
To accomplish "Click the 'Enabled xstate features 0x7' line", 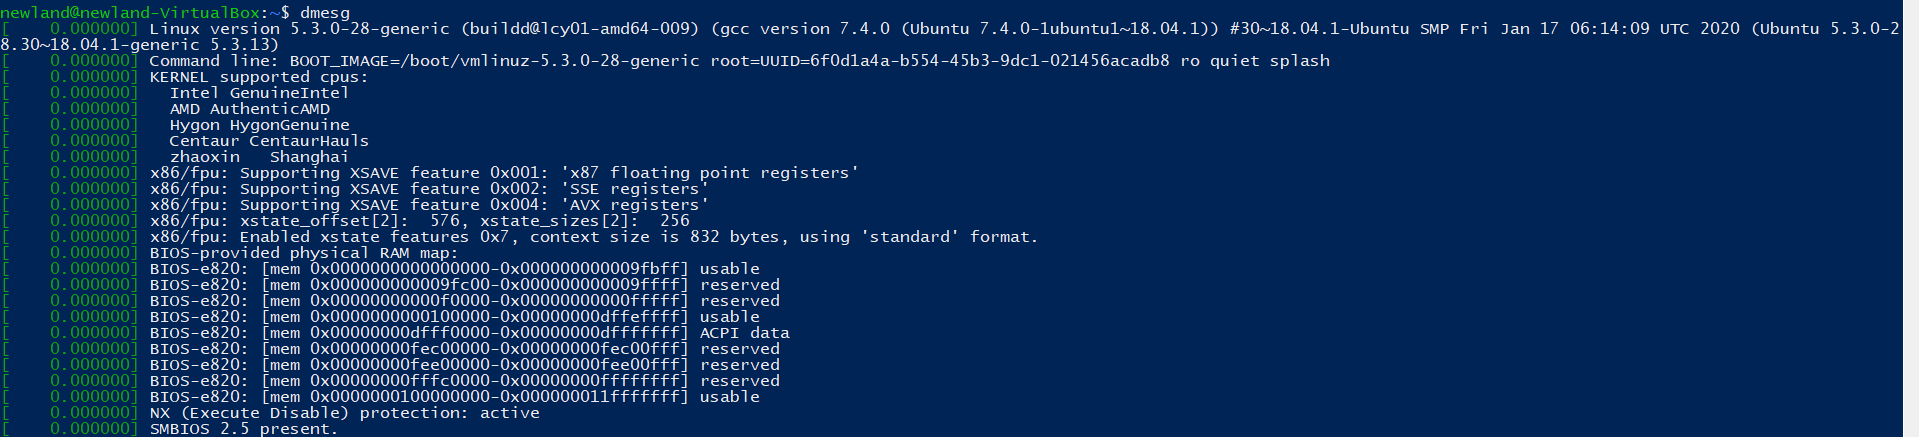I will point(593,236).
